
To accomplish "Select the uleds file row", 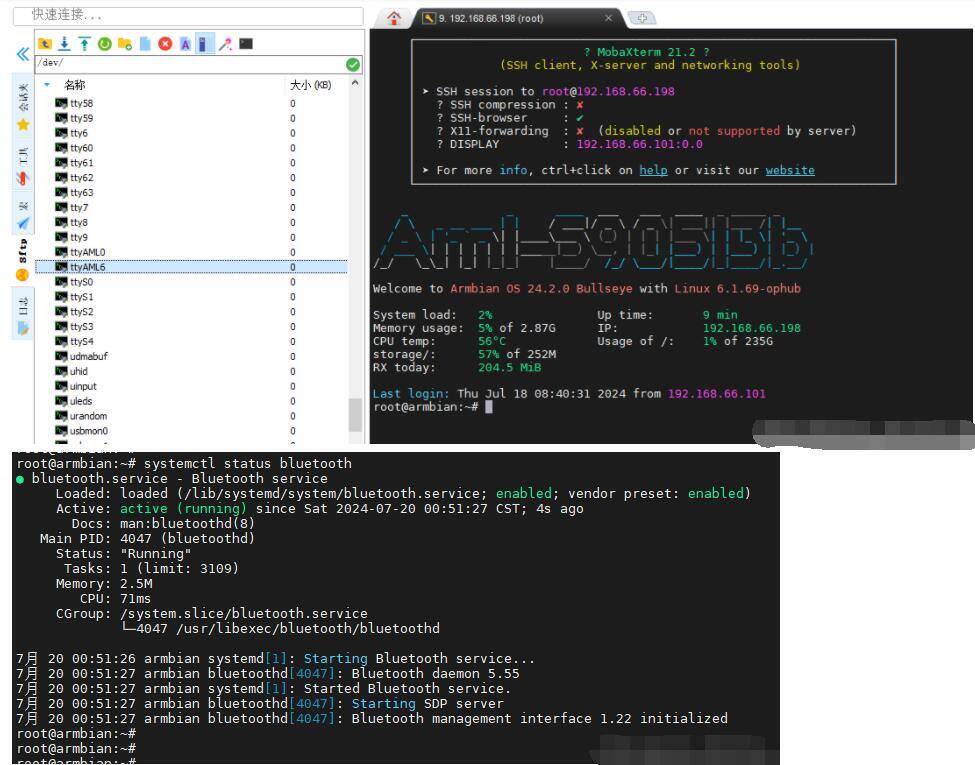I will click(x=192, y=402).
